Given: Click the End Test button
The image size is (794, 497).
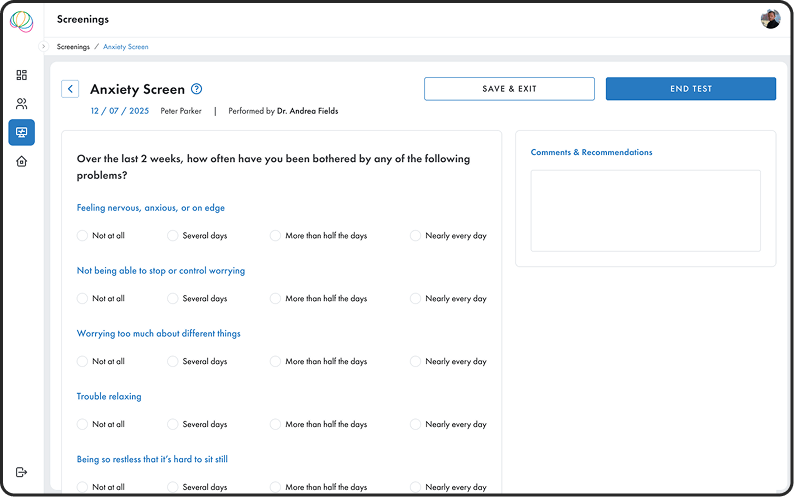Looking at the screenshot, I should [691, 89].
